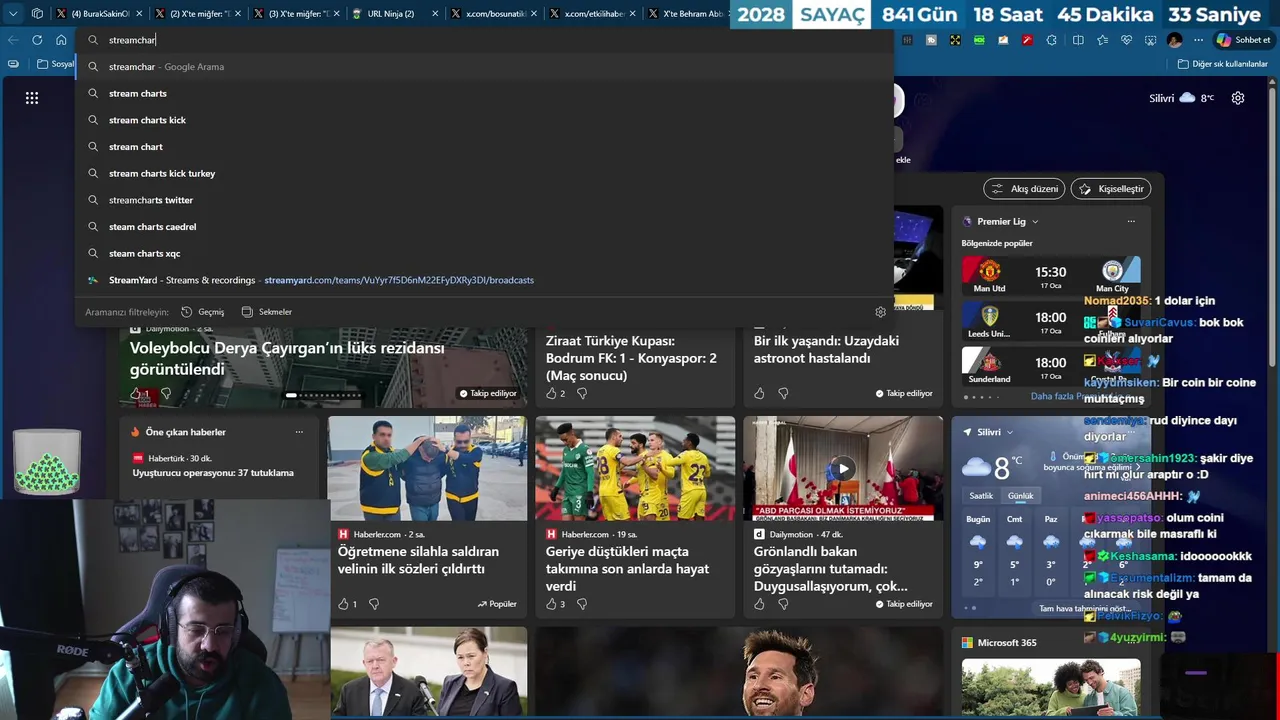Switch to the x.com/bosunatikl tab
The height and width of the screenshot is (720, 1280).
click(494, 14)
